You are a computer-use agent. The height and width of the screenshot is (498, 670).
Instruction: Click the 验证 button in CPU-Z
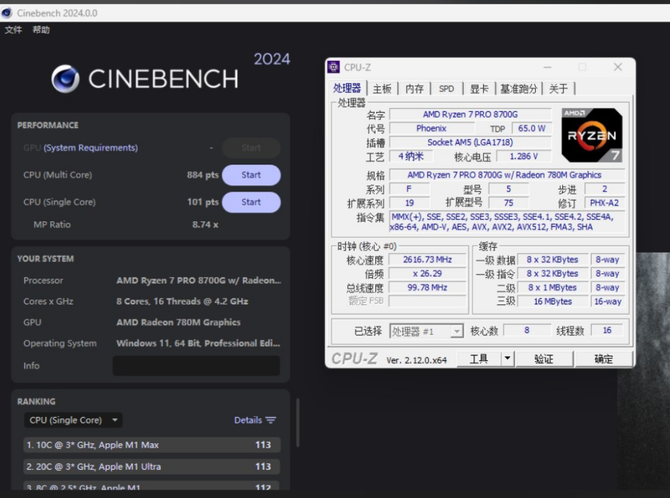(x=544, y=359)
